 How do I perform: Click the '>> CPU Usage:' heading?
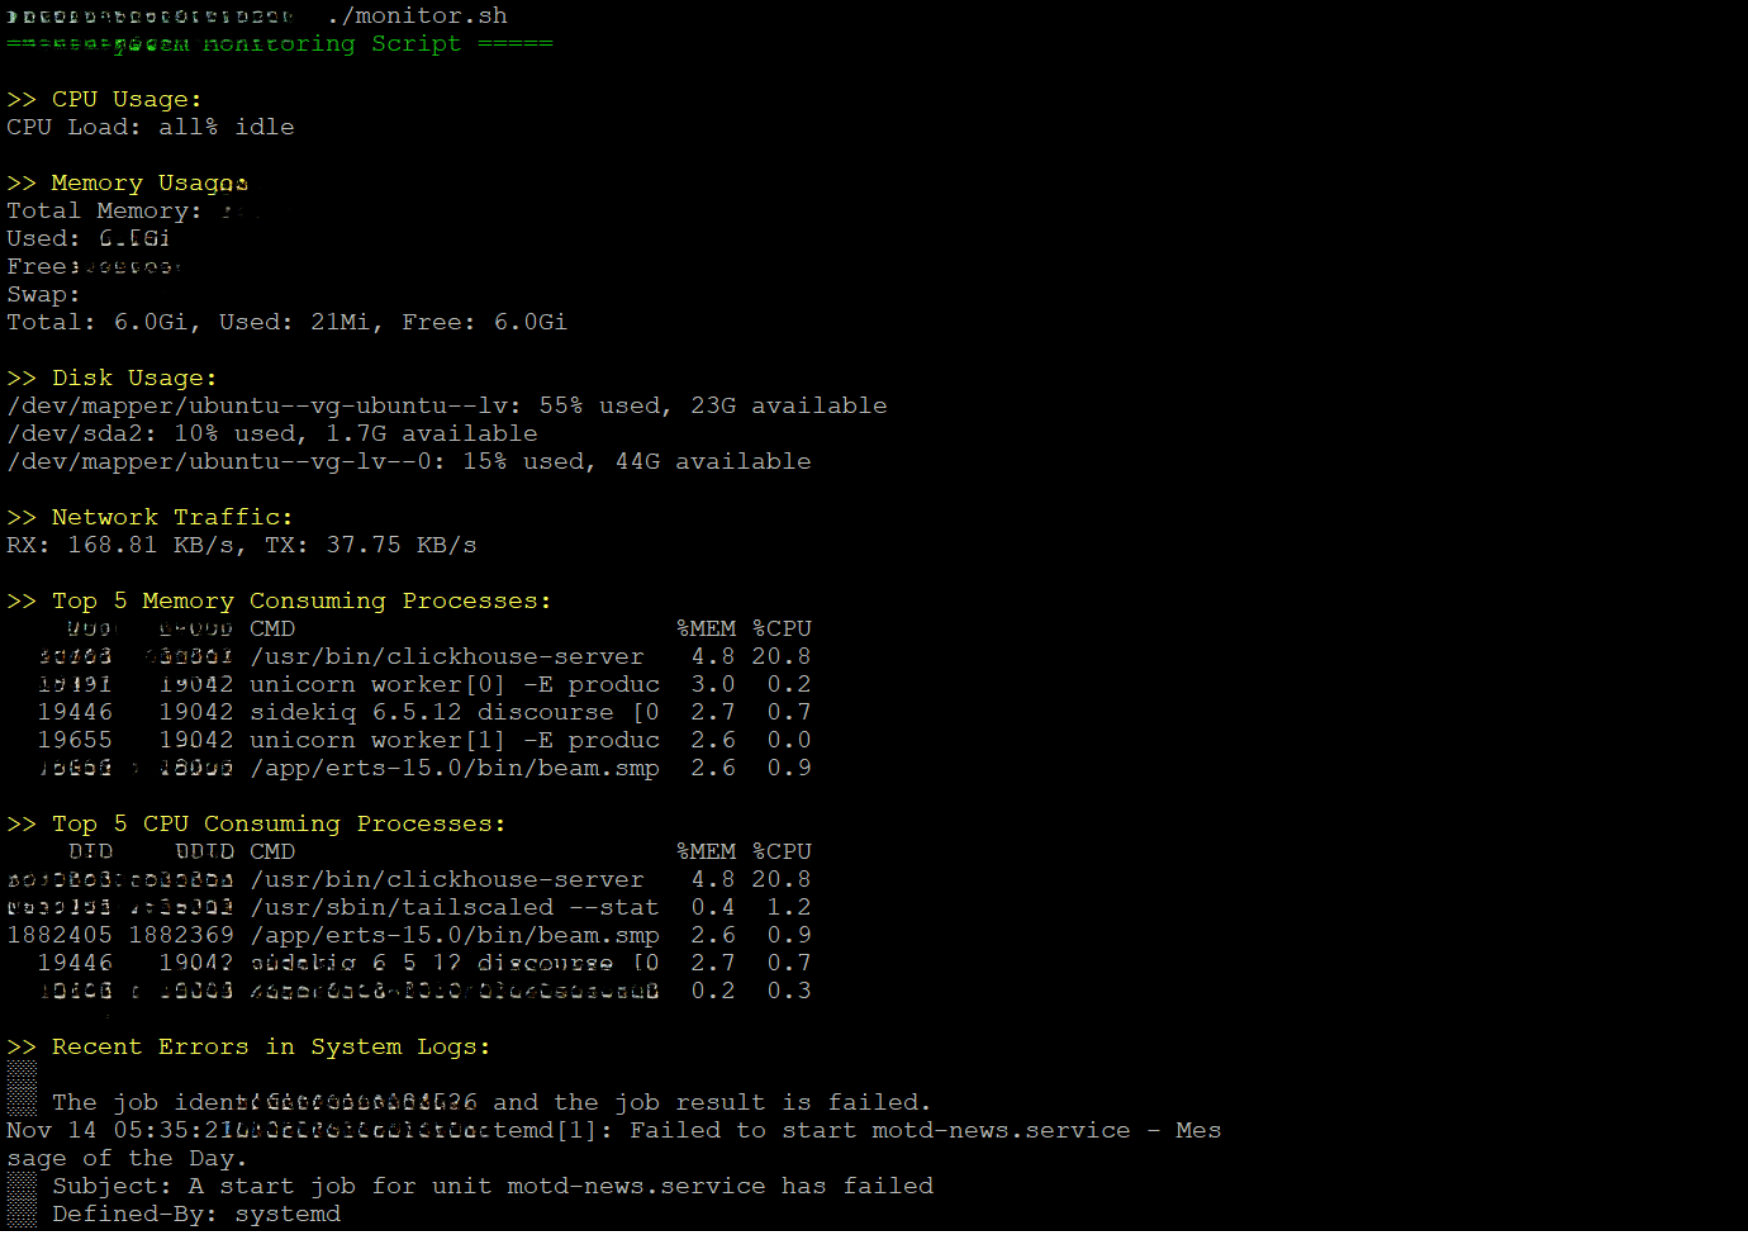point(104,100)
